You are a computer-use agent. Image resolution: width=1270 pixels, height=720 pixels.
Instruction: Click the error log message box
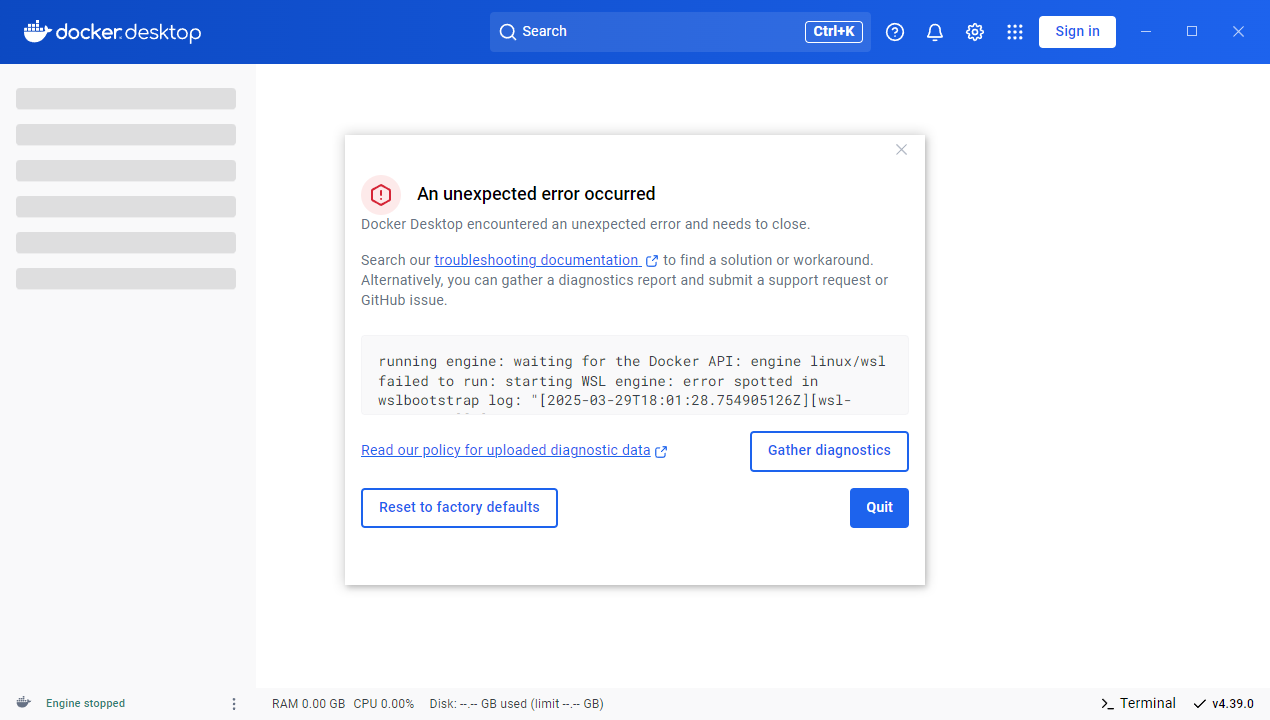tap(635, 375)
